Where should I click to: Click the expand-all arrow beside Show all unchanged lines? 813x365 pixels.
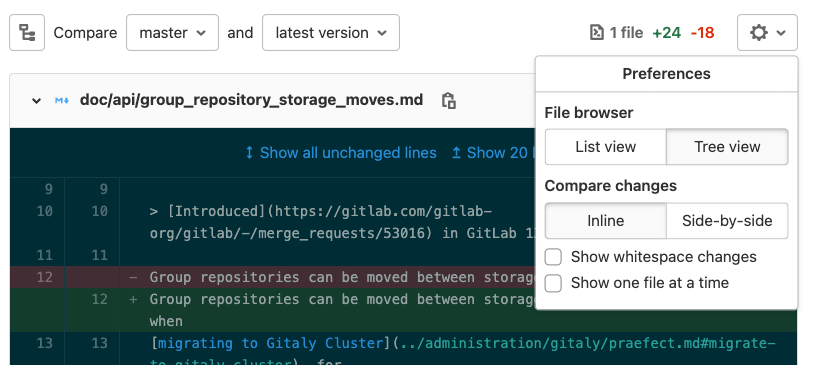click(249, 152)
